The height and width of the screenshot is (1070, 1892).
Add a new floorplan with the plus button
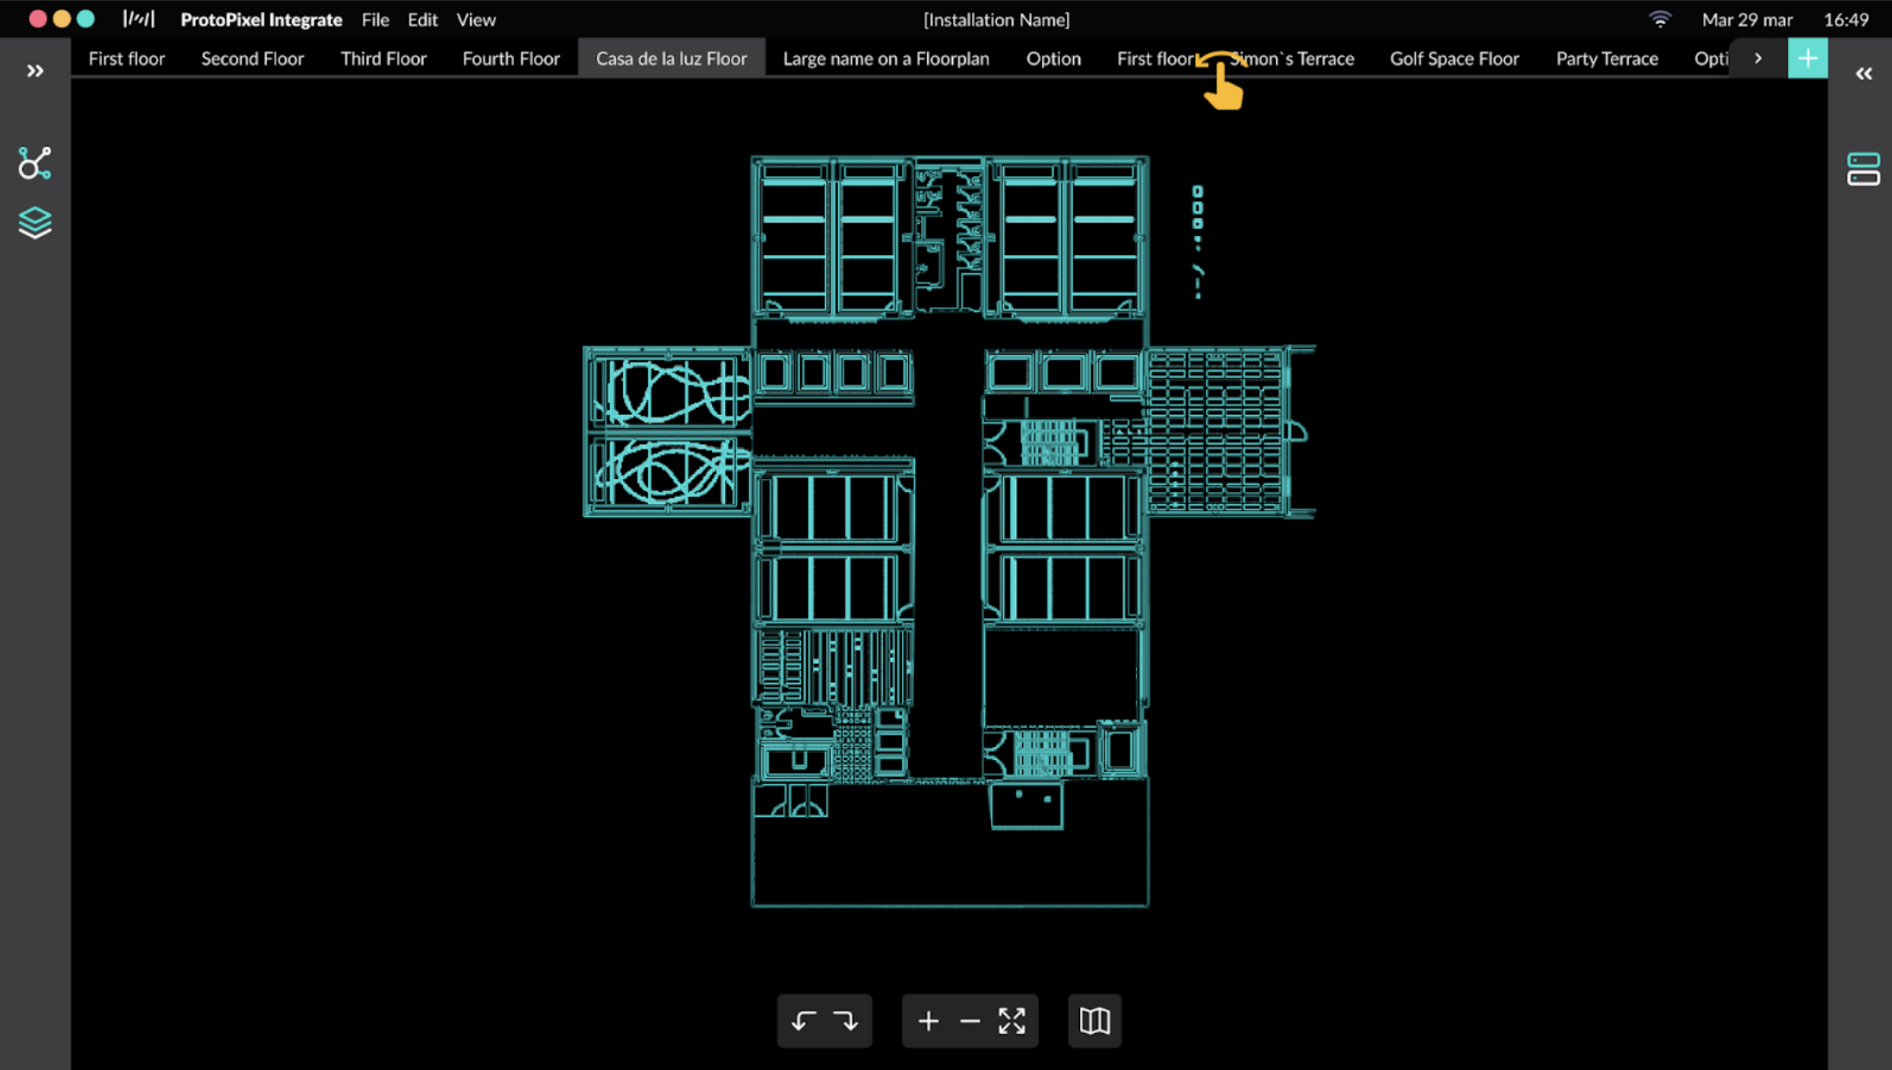pyautogui.click(x=1807, y=58)
